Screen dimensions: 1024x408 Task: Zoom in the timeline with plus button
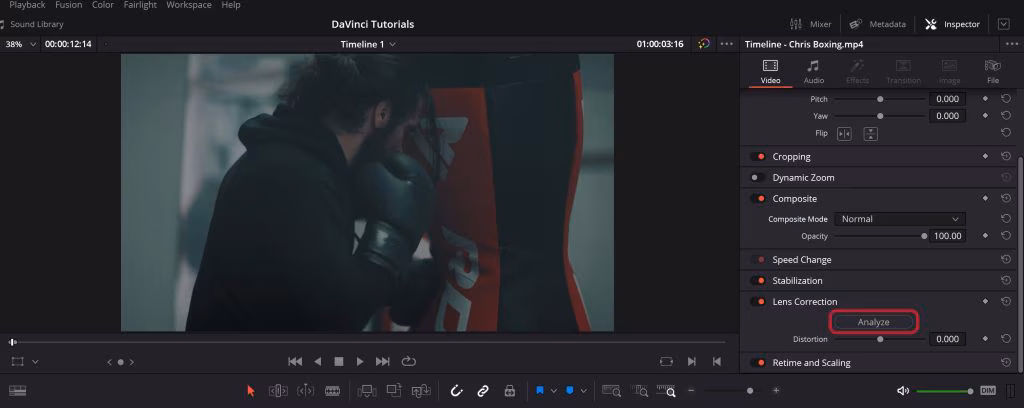coord(776,390)
